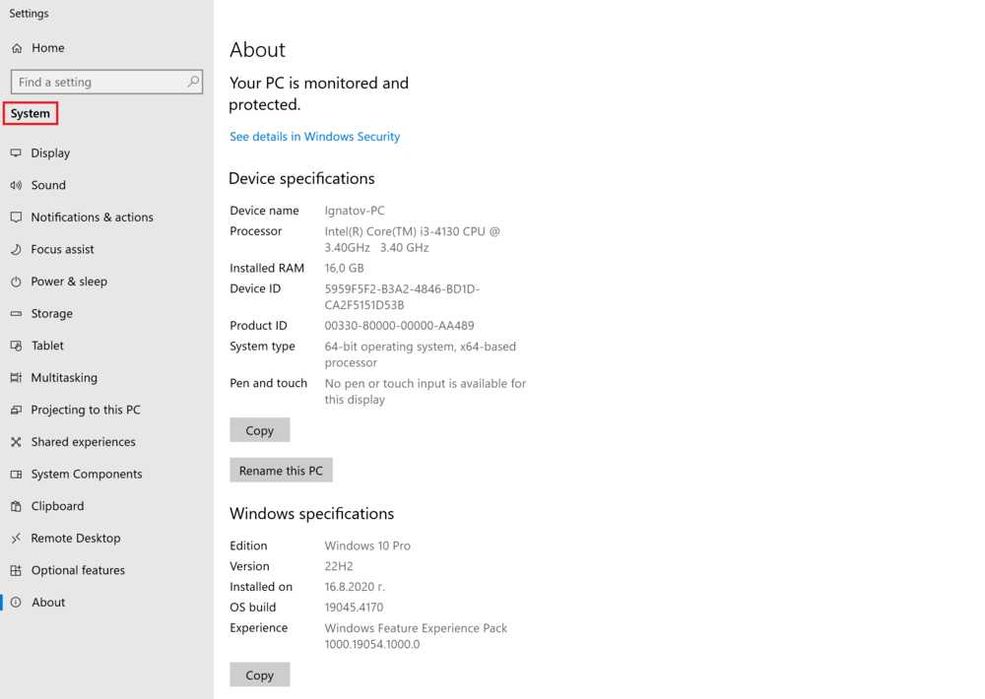Open Clipboard label in sidebar
The height and width of the screenshot is (699, 985).
[57, 506]
